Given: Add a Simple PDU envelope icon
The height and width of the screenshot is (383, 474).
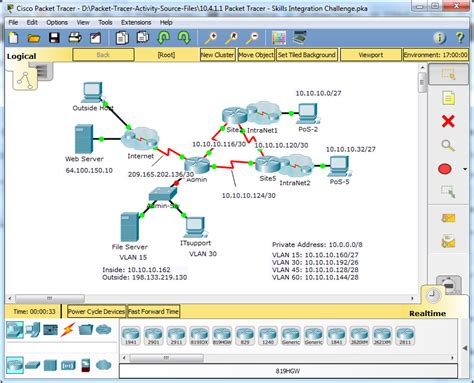Looking at the screenshot, I should click(448, 218).
